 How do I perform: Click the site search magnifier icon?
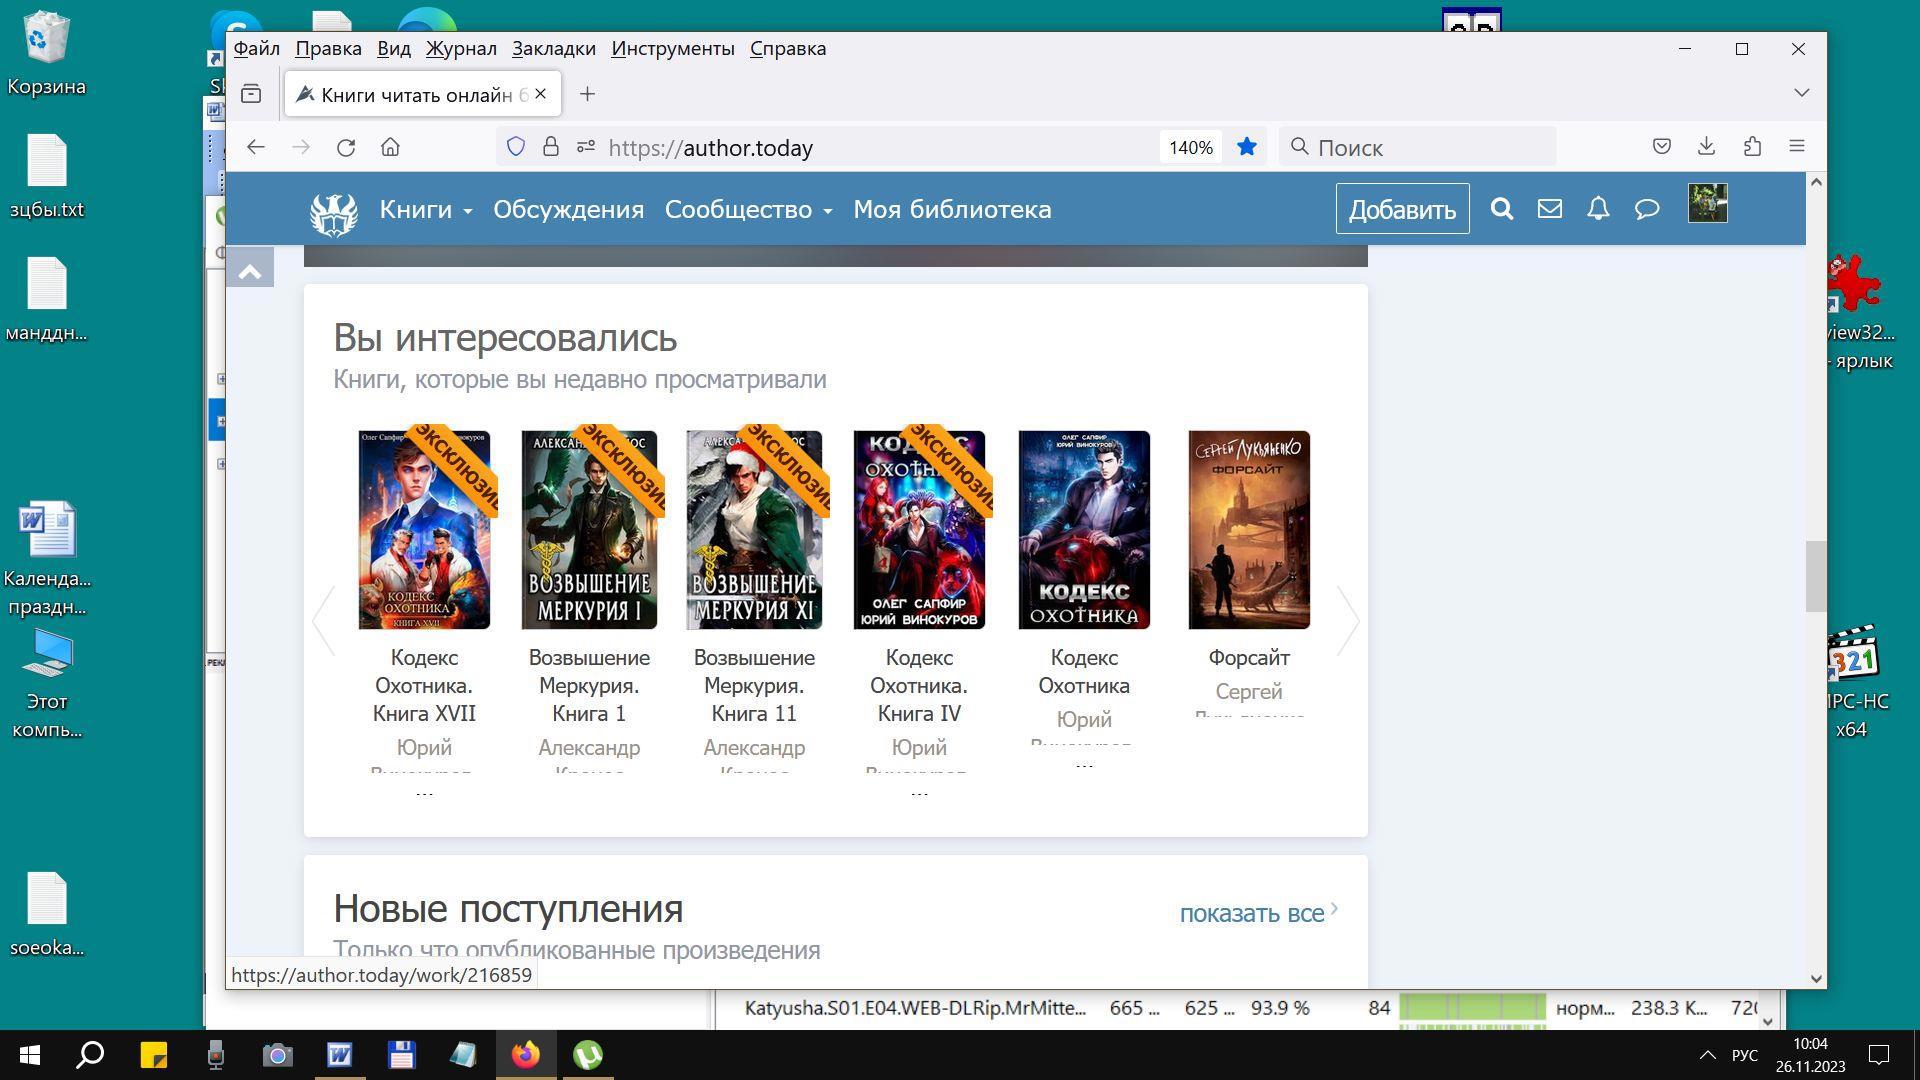(1501, 209)
